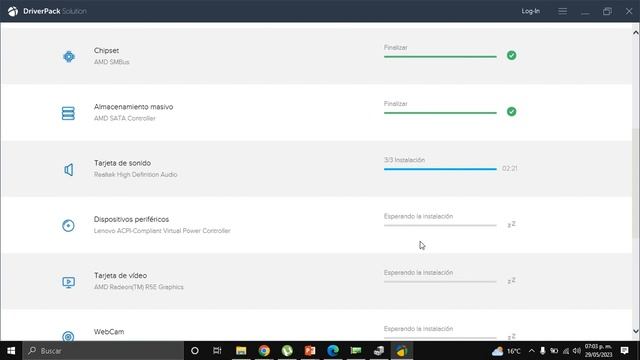Click sleep icon for Tarjeta de vídeo
Screen dimensions: 640x360
click(511, 280)
